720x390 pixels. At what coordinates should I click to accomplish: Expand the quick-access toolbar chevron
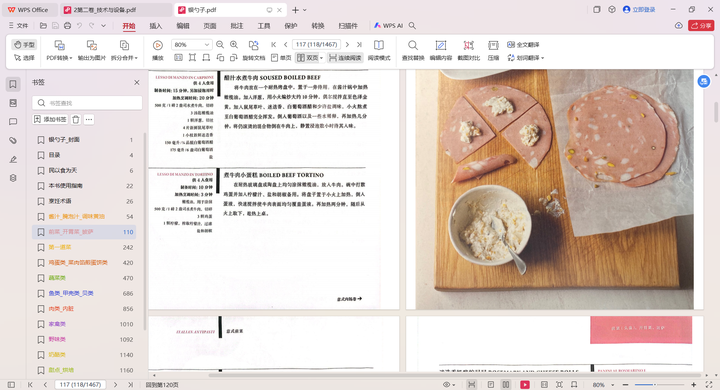pos(103,26)
